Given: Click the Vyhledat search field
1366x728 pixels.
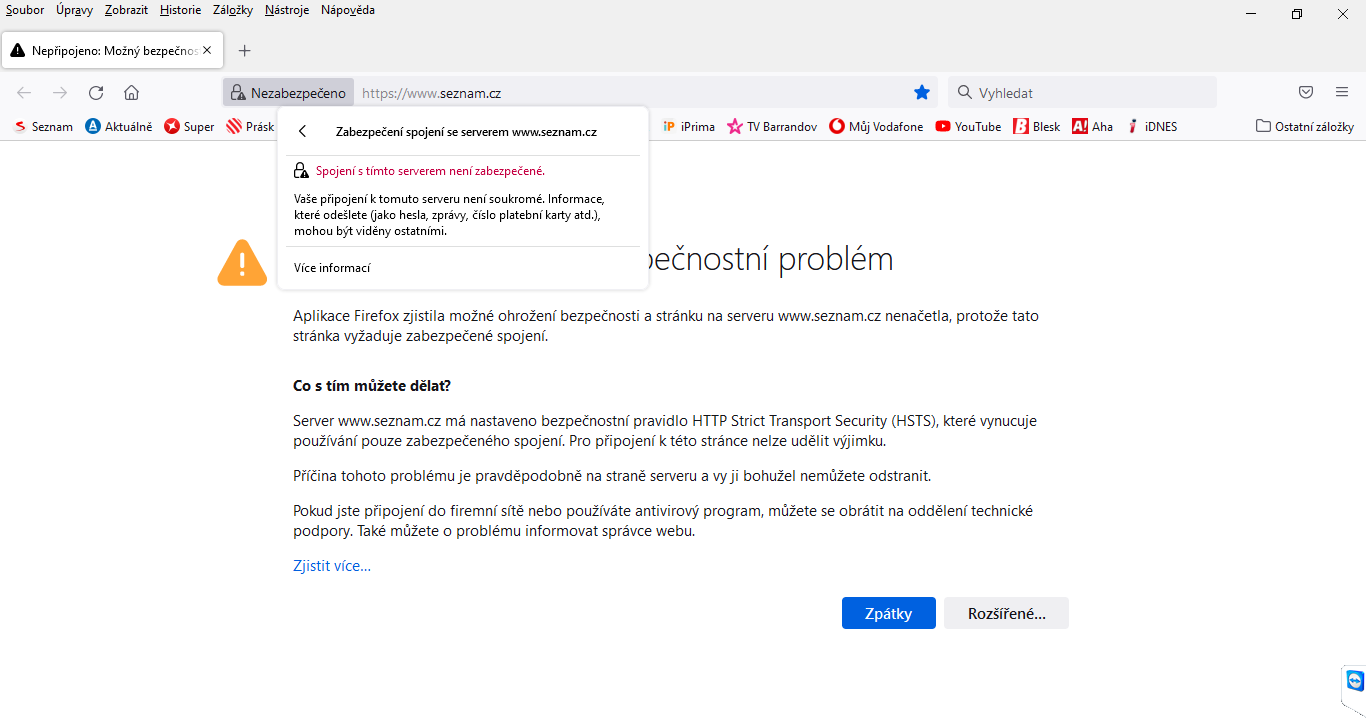Looking at the screenshot, I should click(1090, 93).
